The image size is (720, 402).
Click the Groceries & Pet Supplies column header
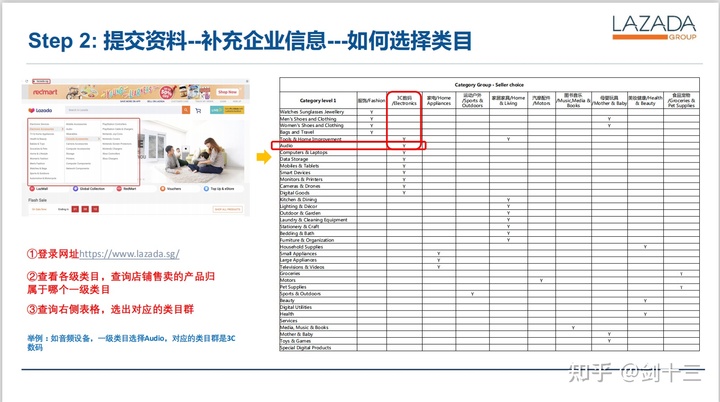[681, 100]
